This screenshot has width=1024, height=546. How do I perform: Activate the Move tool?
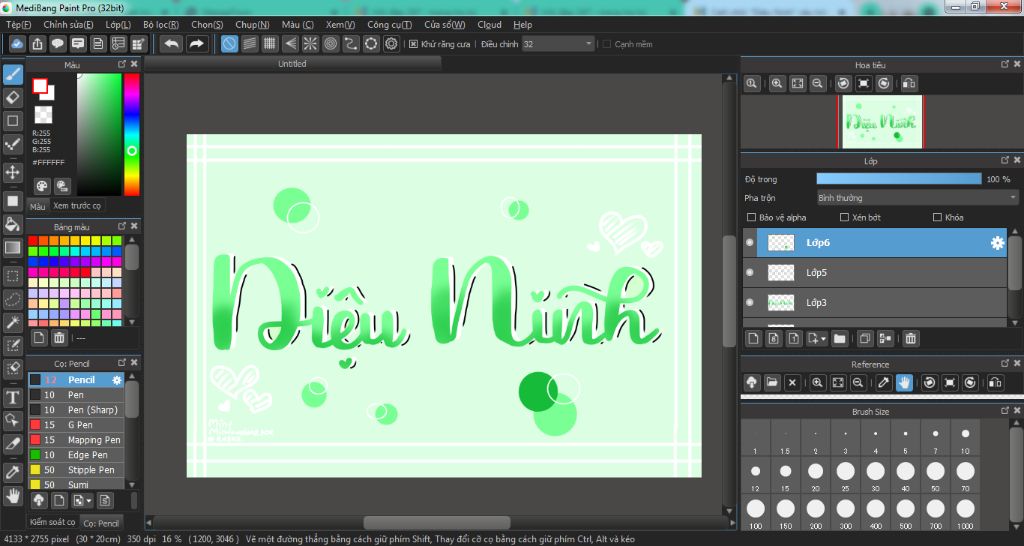click(12, 172)
